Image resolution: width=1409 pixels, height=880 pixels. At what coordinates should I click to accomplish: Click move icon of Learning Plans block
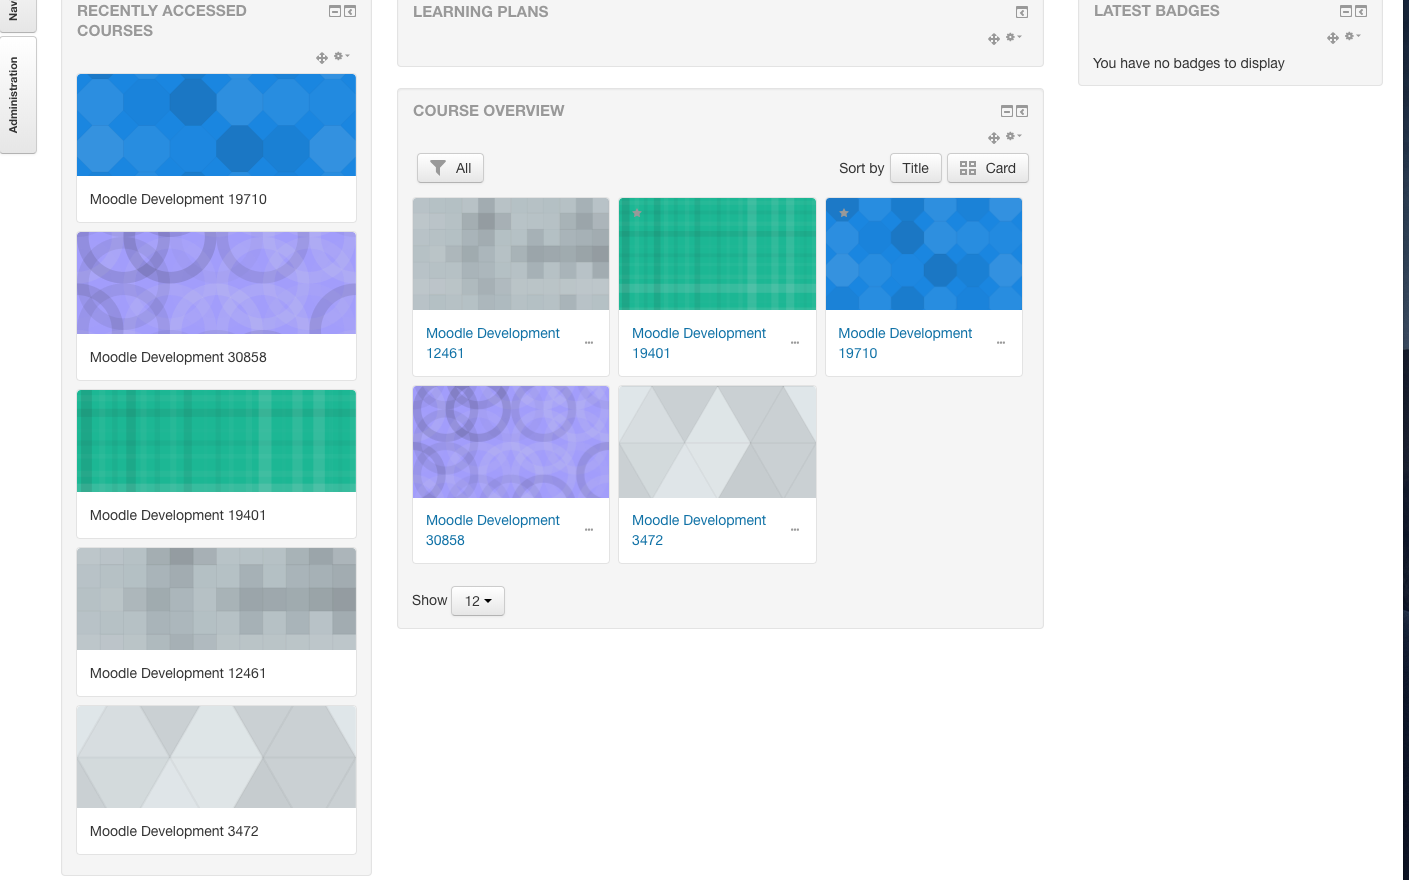[x=994, y=39]
